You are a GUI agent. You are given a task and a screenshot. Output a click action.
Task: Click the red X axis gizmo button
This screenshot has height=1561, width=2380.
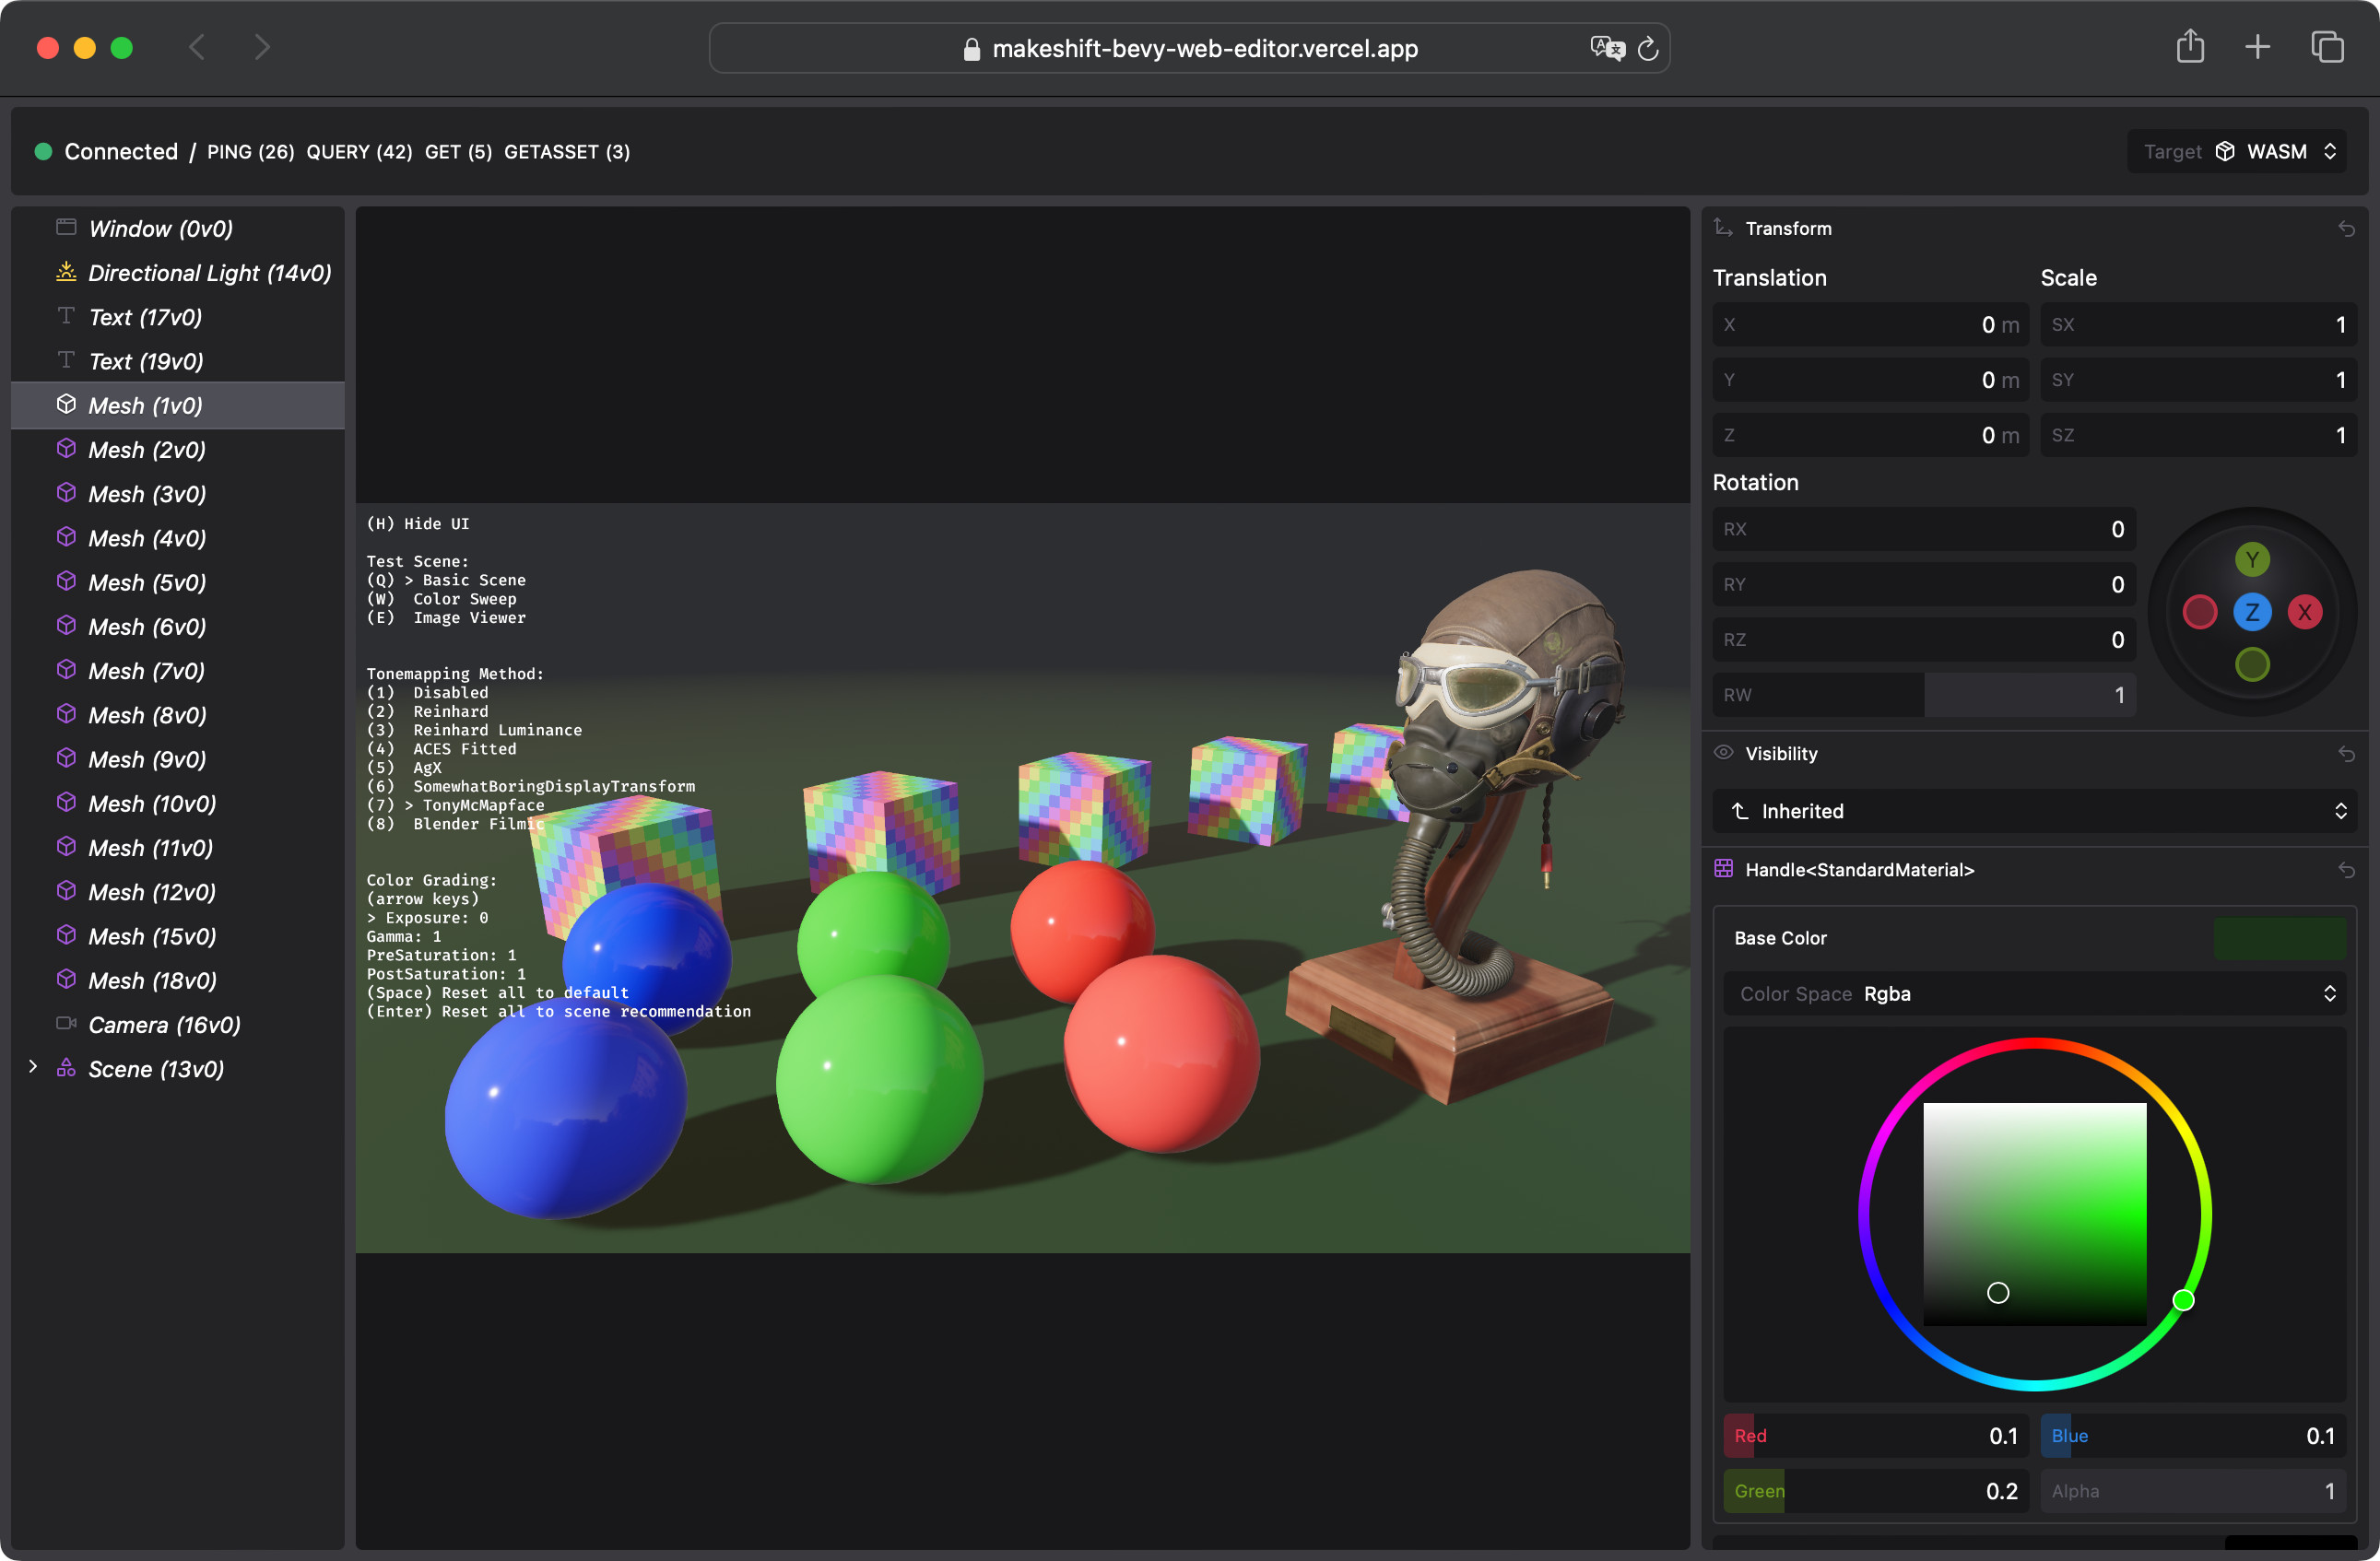coord(2305,612)
